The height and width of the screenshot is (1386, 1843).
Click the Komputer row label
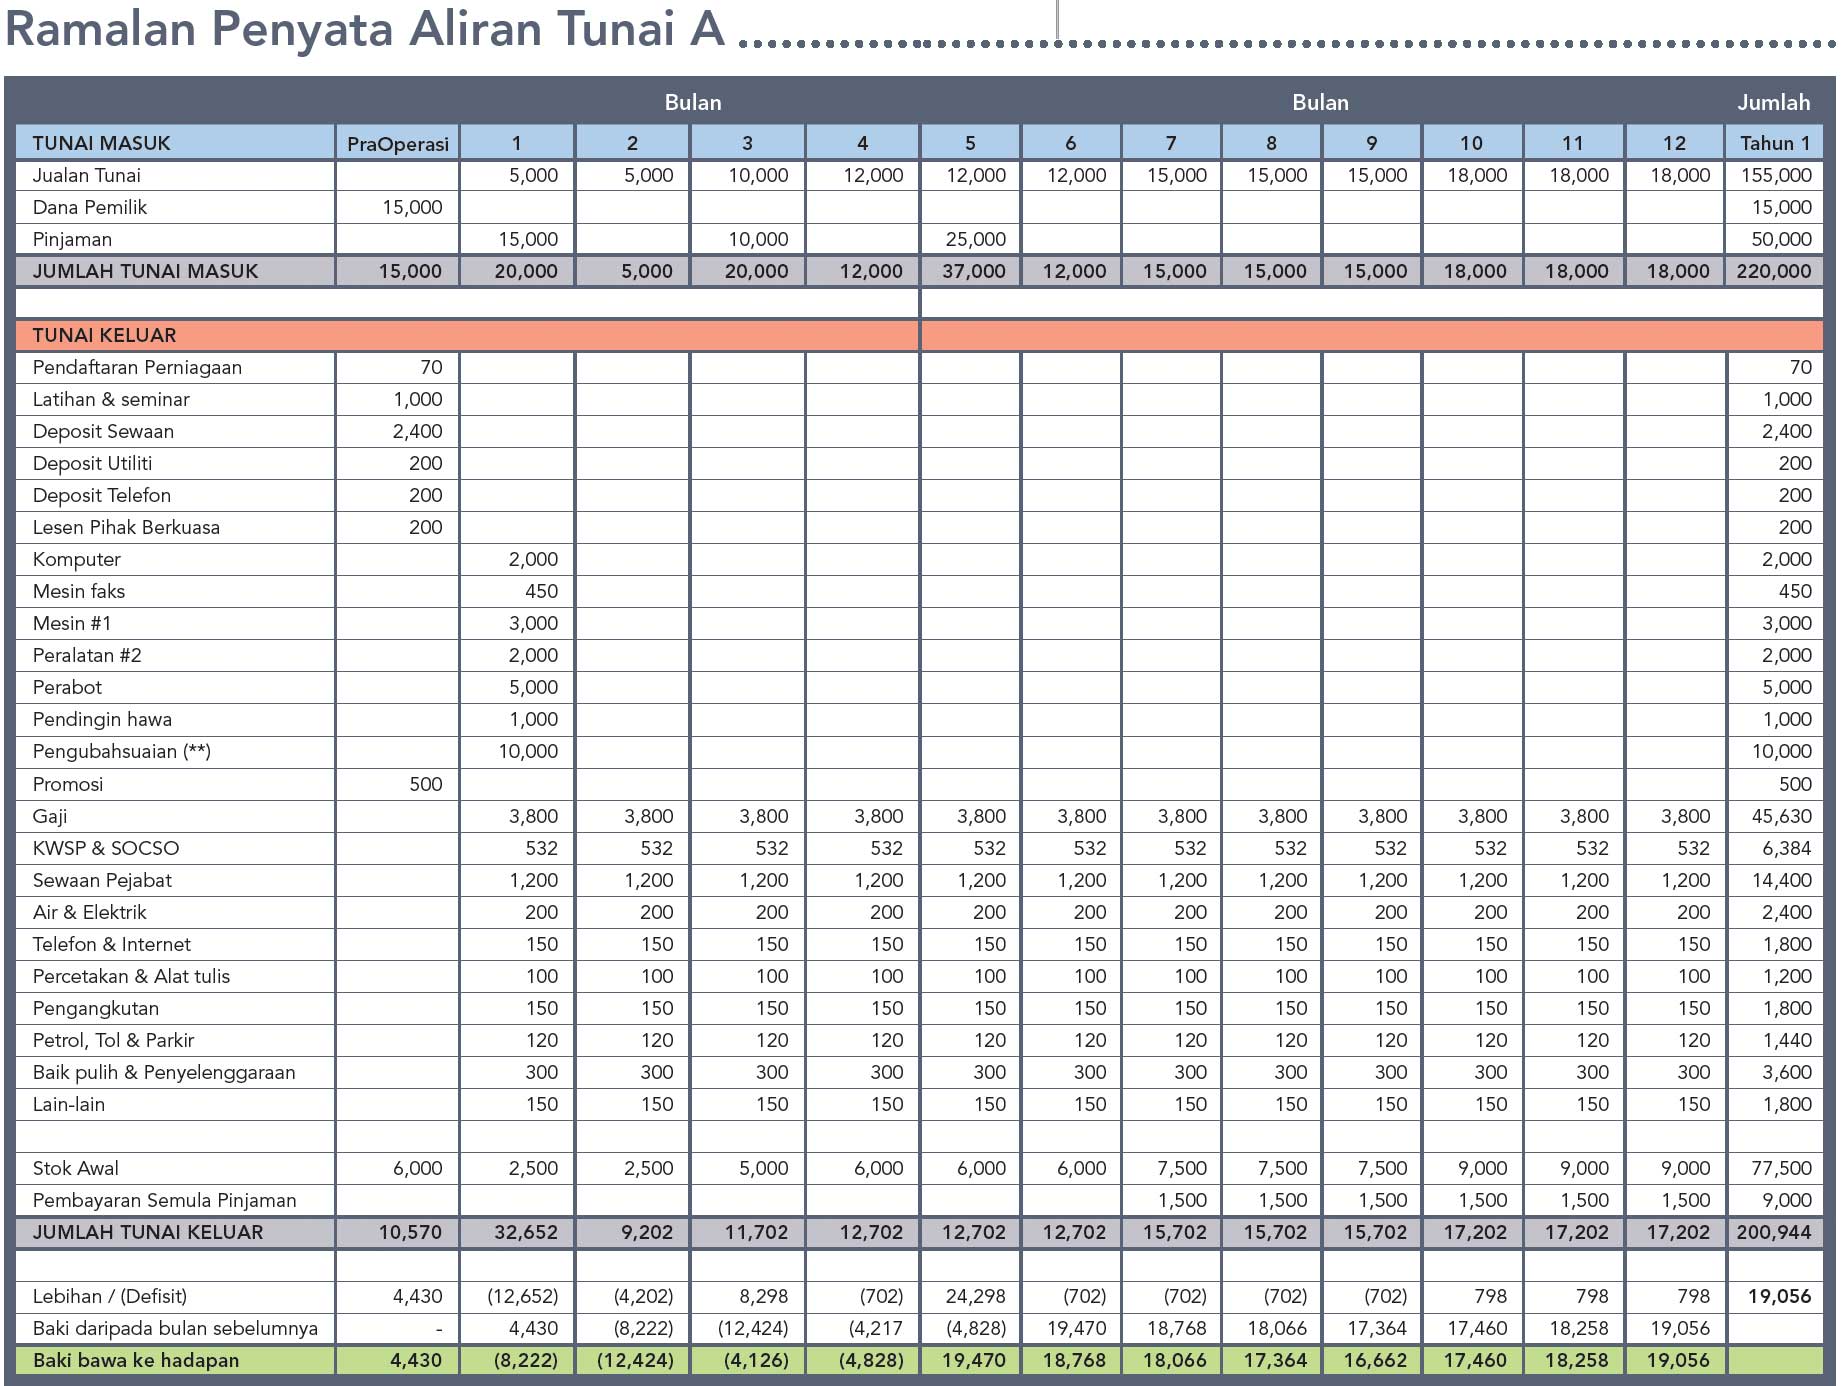point(76,559)
